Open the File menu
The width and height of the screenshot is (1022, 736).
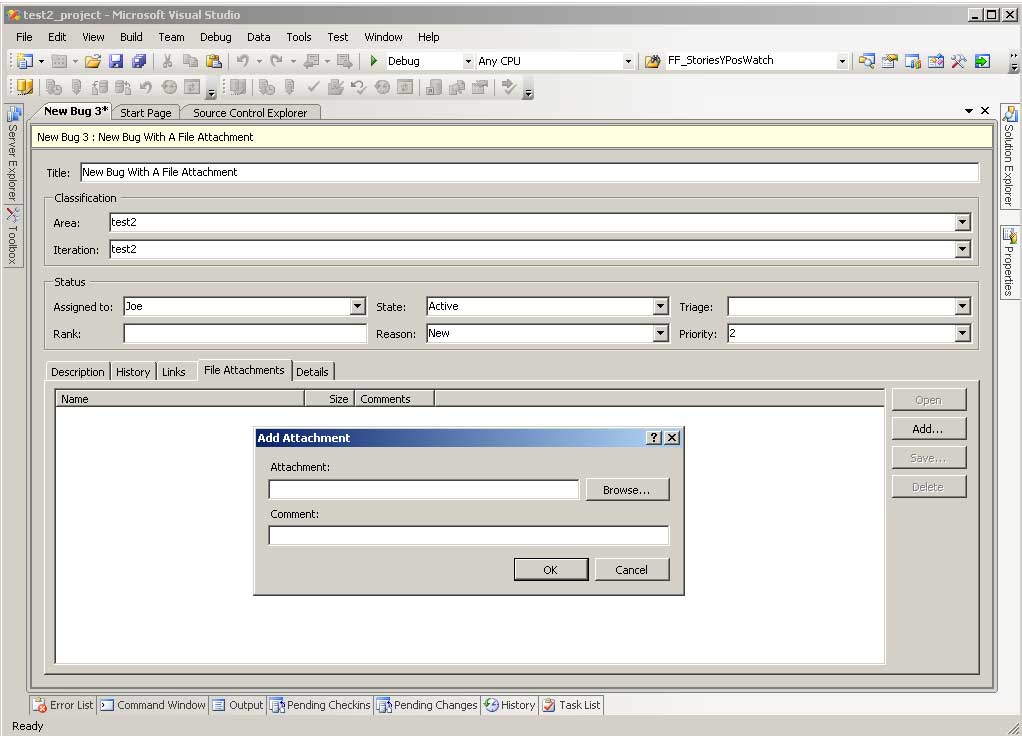[x=24, y=37]
